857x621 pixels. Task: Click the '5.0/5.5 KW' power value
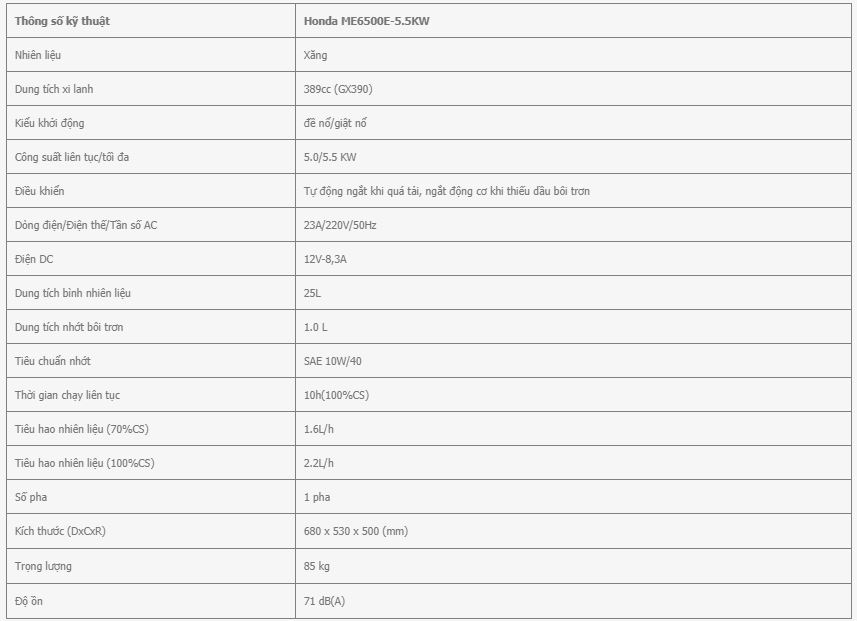pyautogui.click(x=330, y=157)
